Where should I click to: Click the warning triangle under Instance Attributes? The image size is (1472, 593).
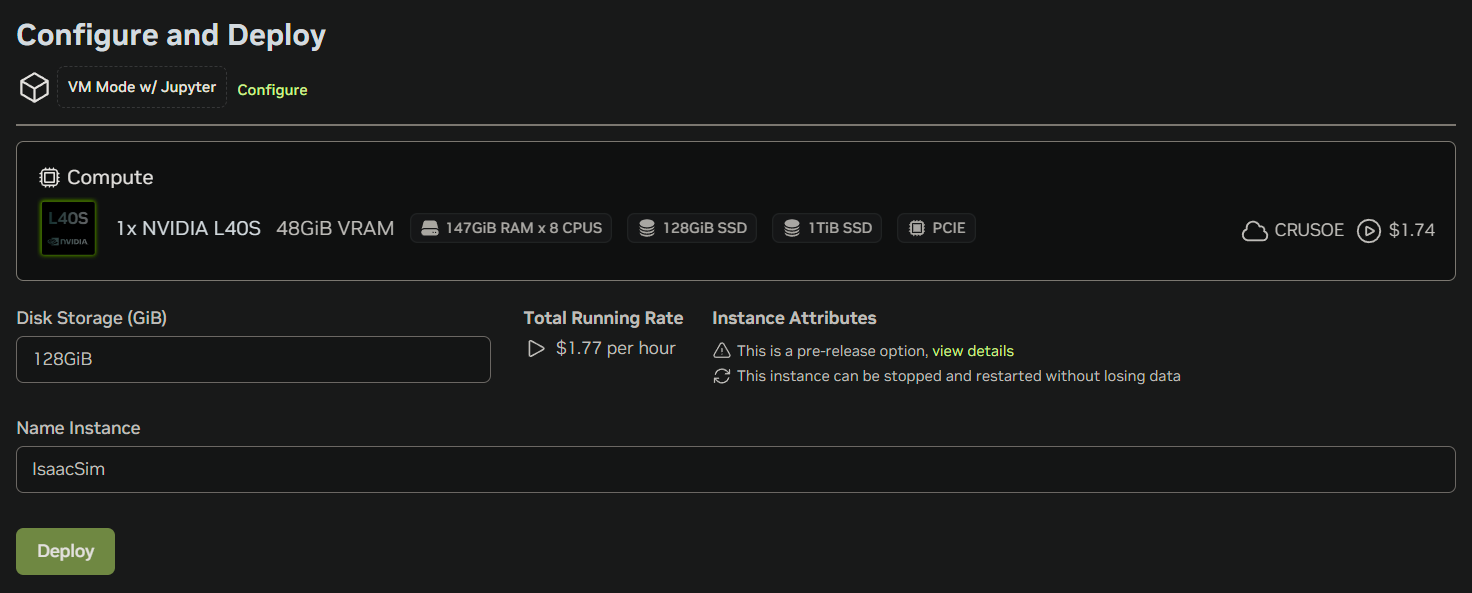(x=722, y=351)
